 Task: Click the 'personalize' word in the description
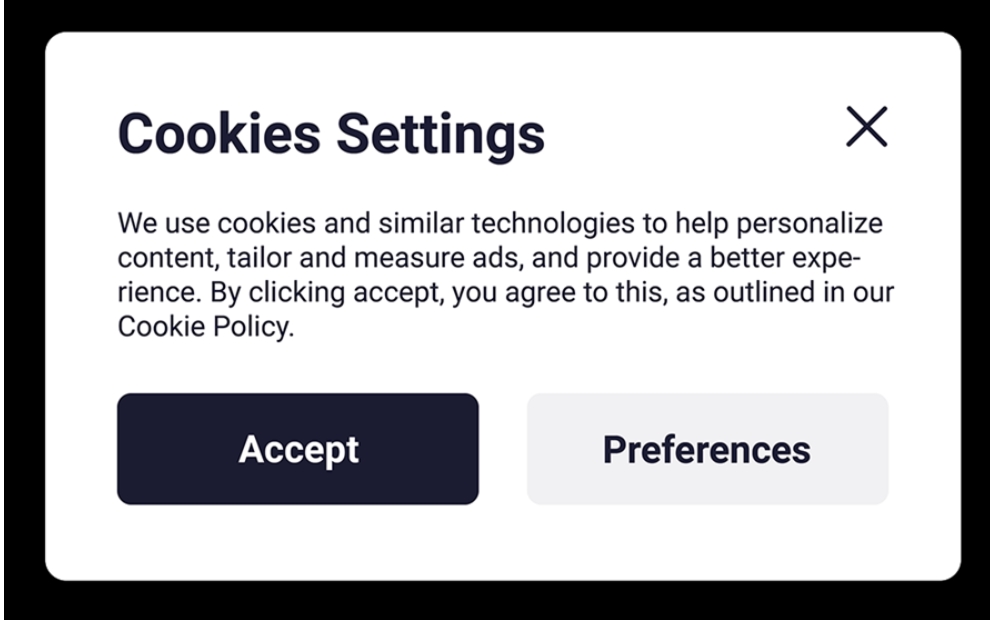809,224
